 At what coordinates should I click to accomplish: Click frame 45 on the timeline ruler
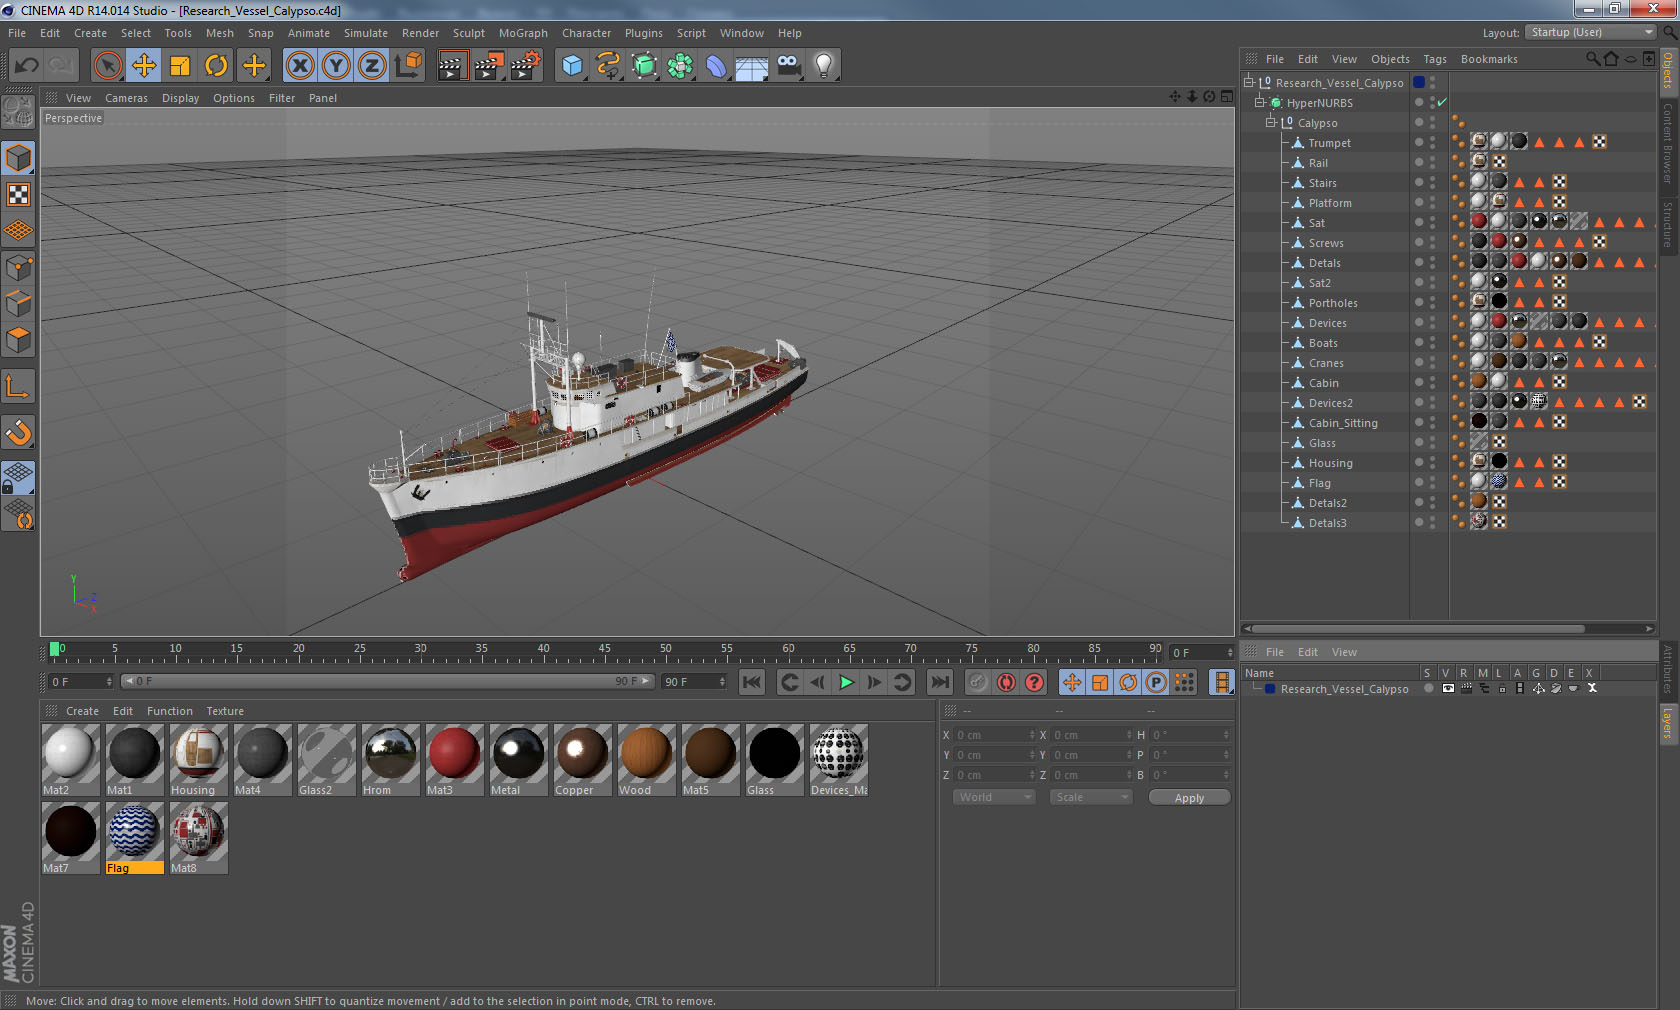604,650
